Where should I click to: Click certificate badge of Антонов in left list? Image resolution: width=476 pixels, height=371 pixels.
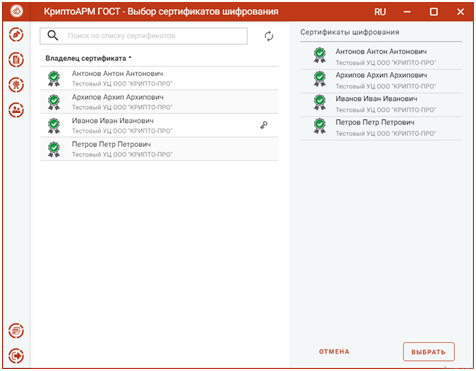coord(54,79)
